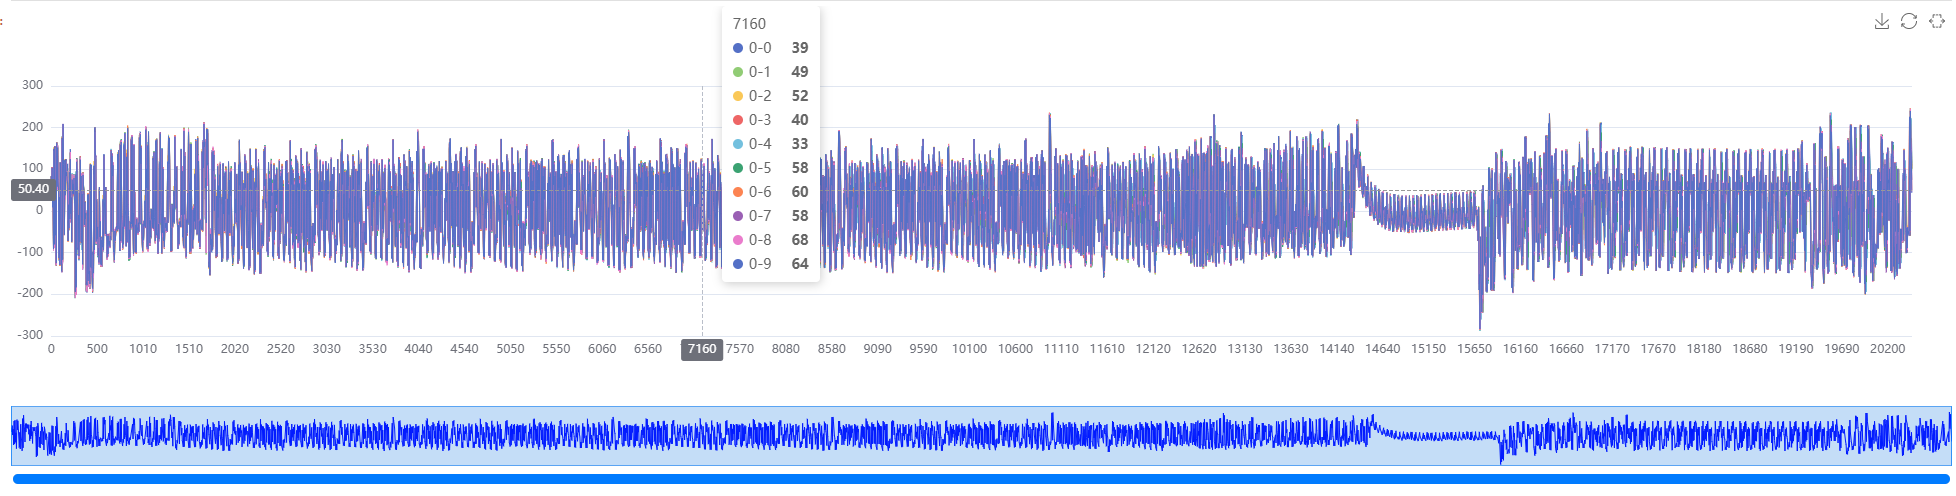Click the 20200 x-axis tick label
The width and height of the screenshot is (1956, 496).
point(1887,349)
